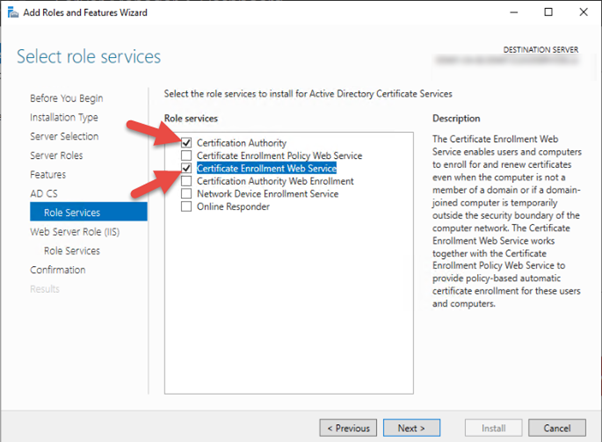Select Certificate Enrollment Web Service label

point(266,168)
